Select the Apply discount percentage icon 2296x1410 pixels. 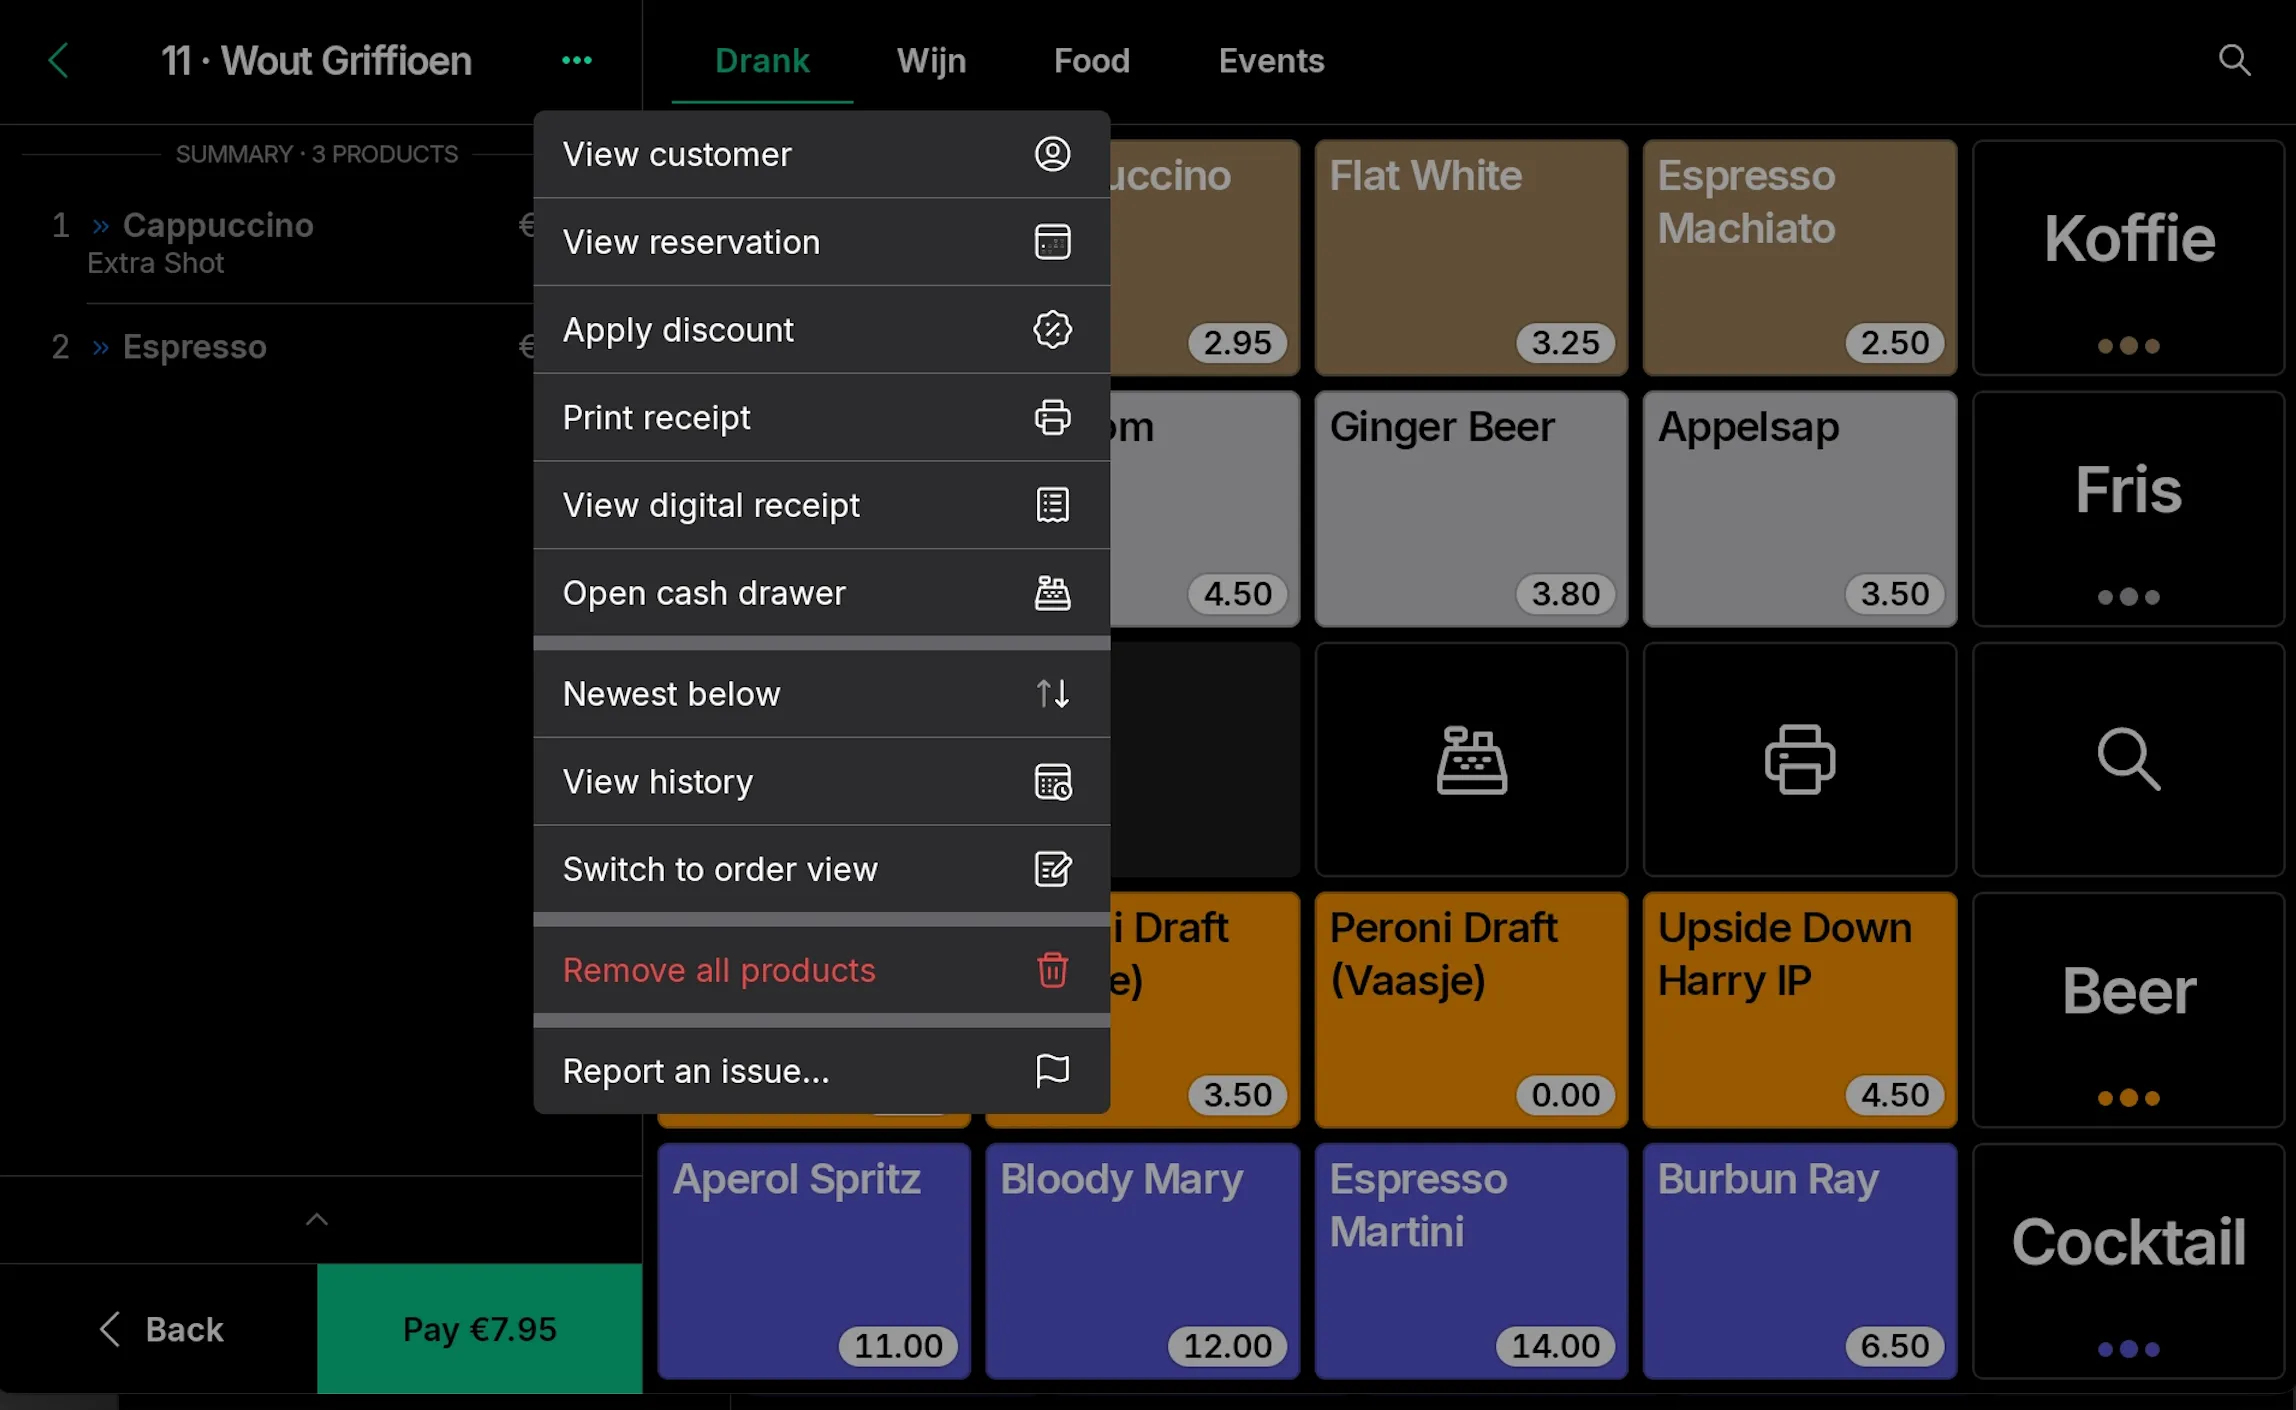(x=1052, y=329)
